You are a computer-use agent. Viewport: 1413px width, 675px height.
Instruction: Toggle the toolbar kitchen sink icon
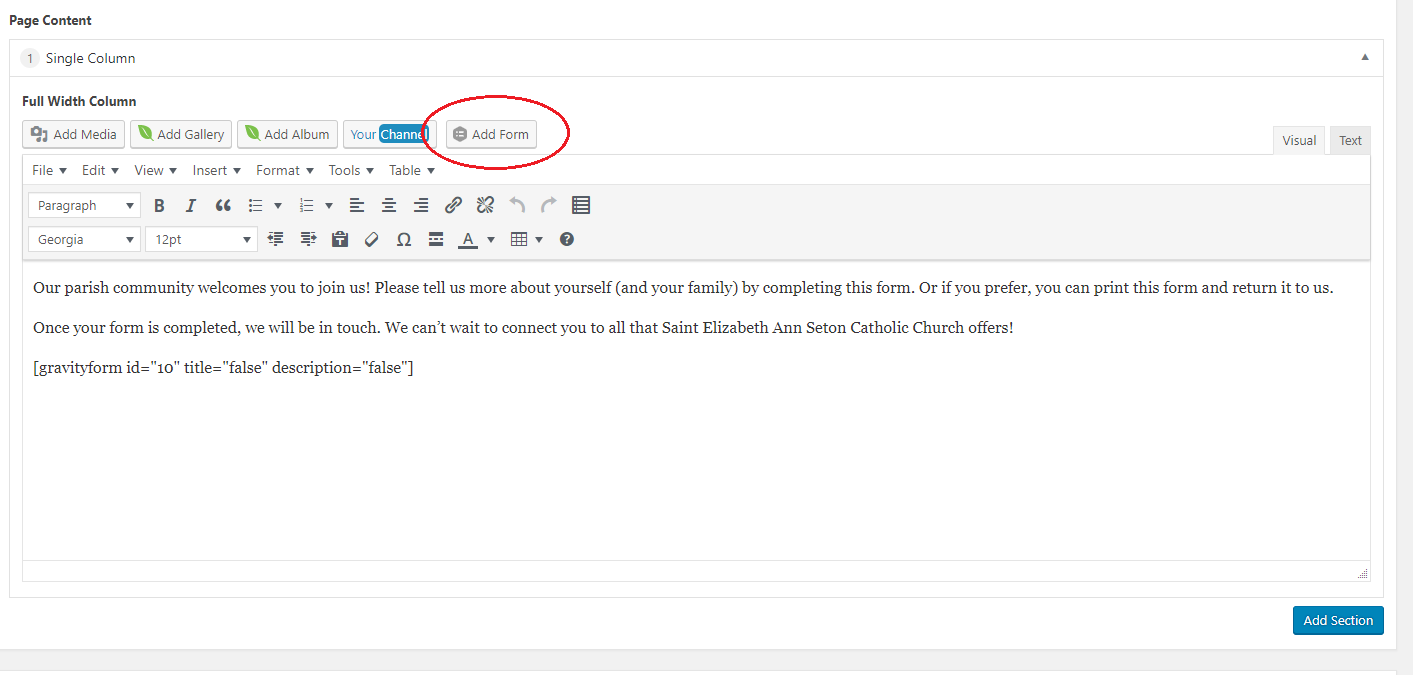click(581, 206)
